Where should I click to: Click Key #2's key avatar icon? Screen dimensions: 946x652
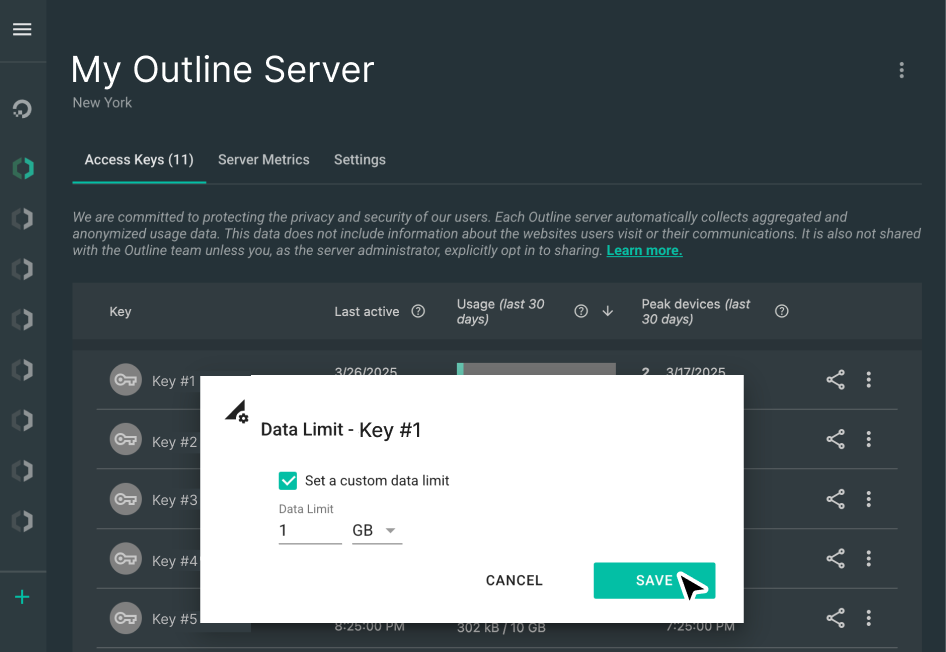coord(125,439)
